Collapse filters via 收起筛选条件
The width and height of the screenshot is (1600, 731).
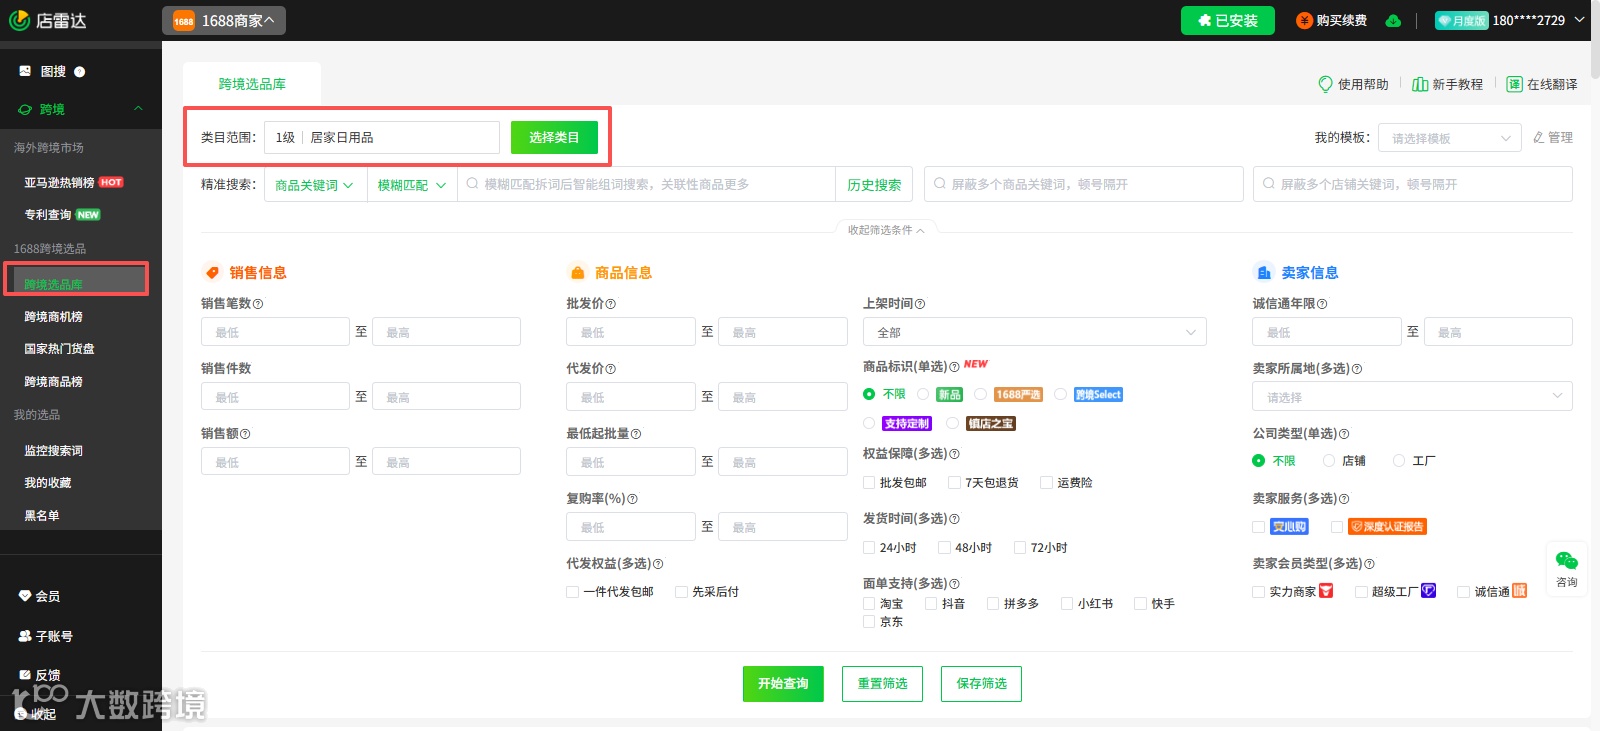886,230
